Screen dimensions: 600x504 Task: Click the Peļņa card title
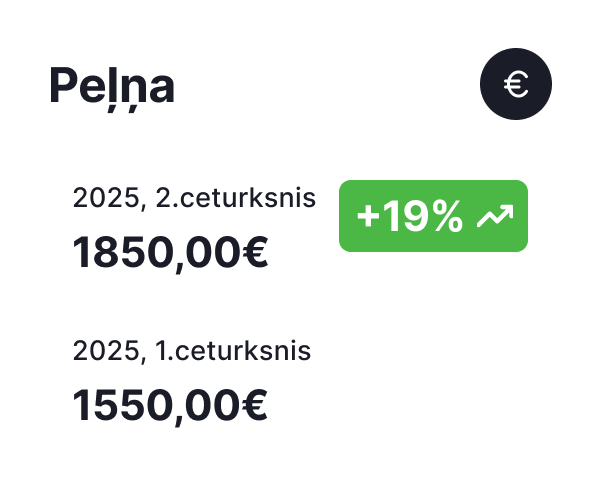point(112,88)
